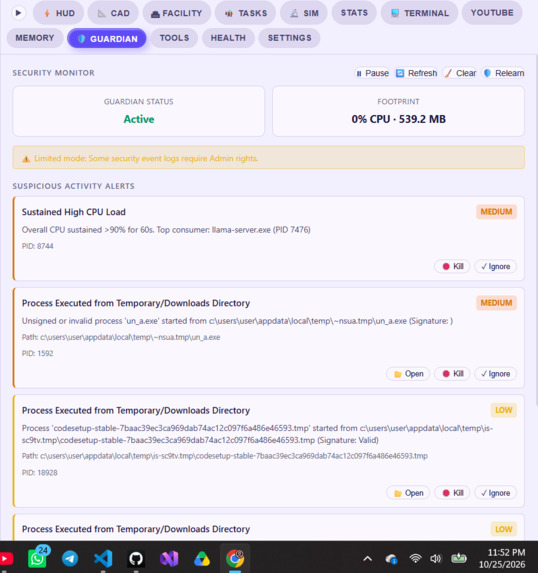The height and width of the screenshot is (573, 538).
Task: Click the MEDIUM badge on Sustained High CPU Load
Action: tap(496, 212)
